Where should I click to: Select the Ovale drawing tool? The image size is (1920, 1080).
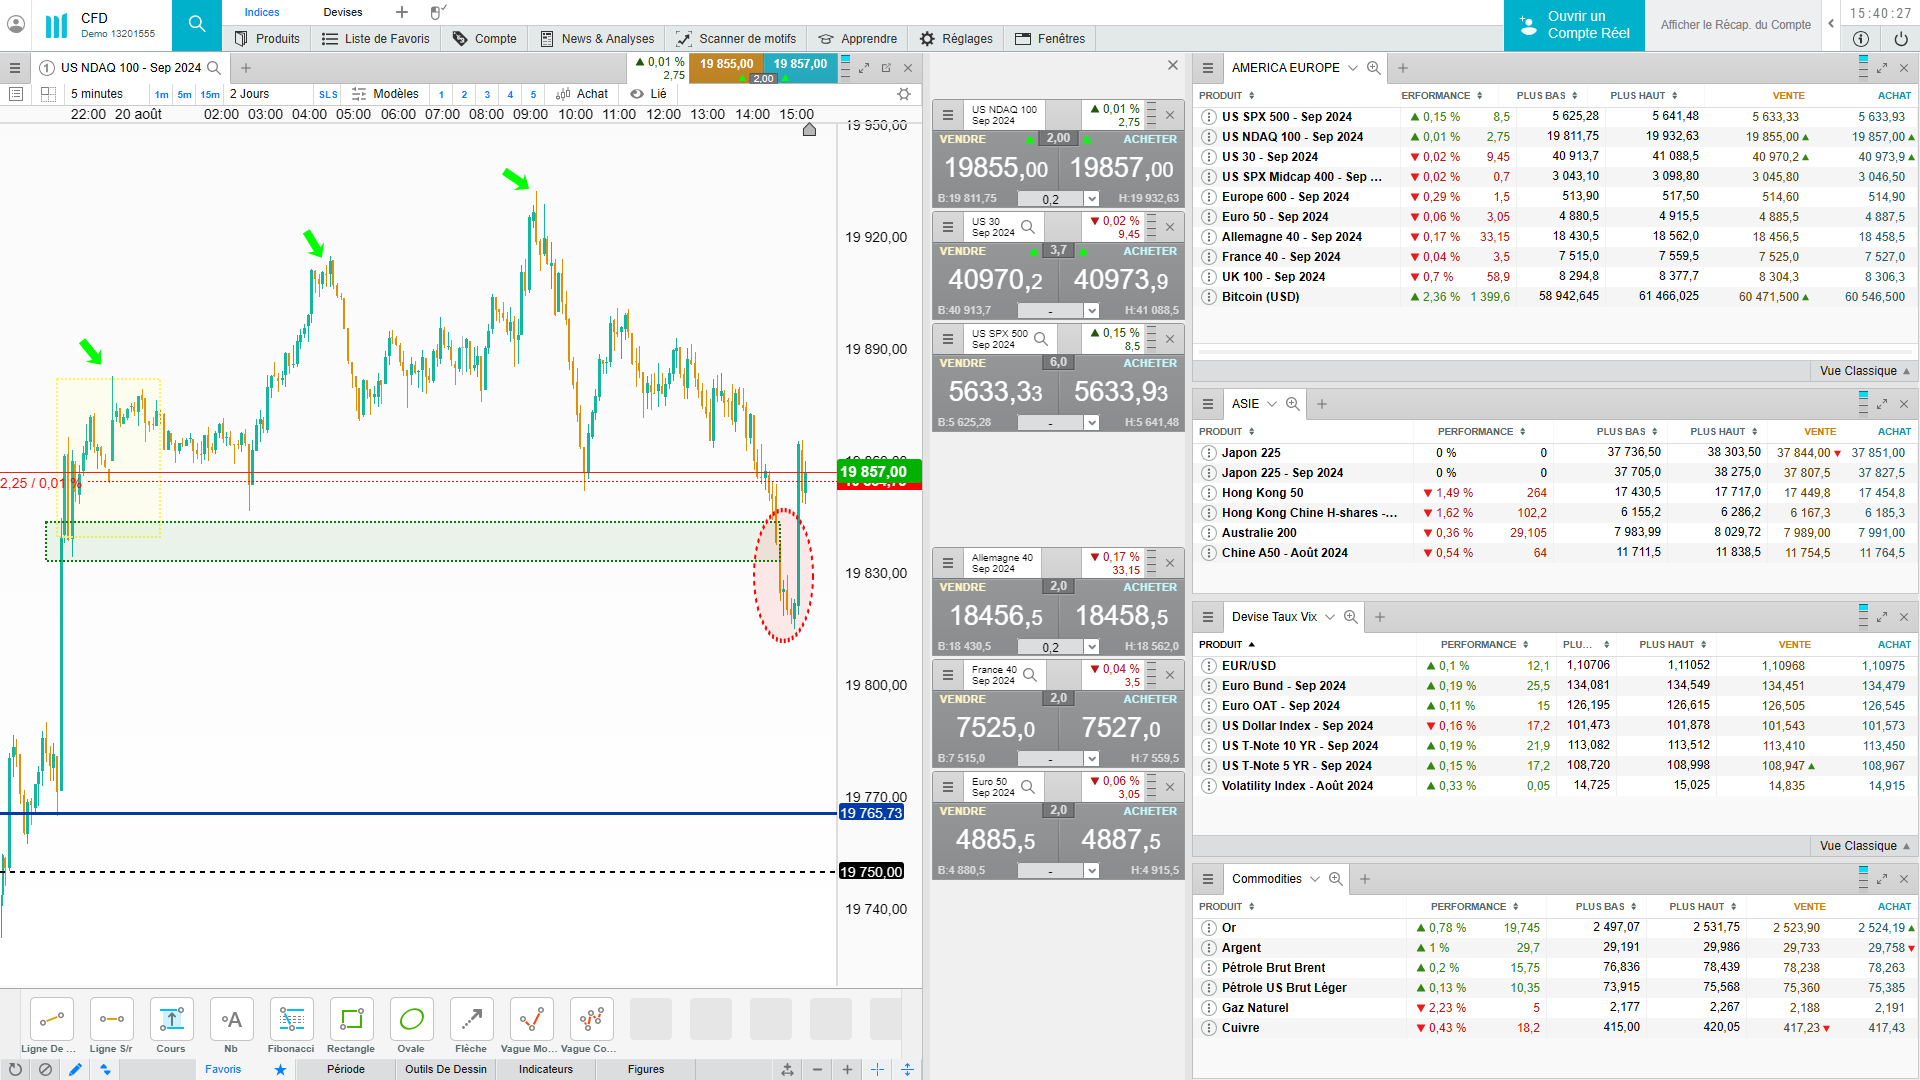(x=411, y=1020)
